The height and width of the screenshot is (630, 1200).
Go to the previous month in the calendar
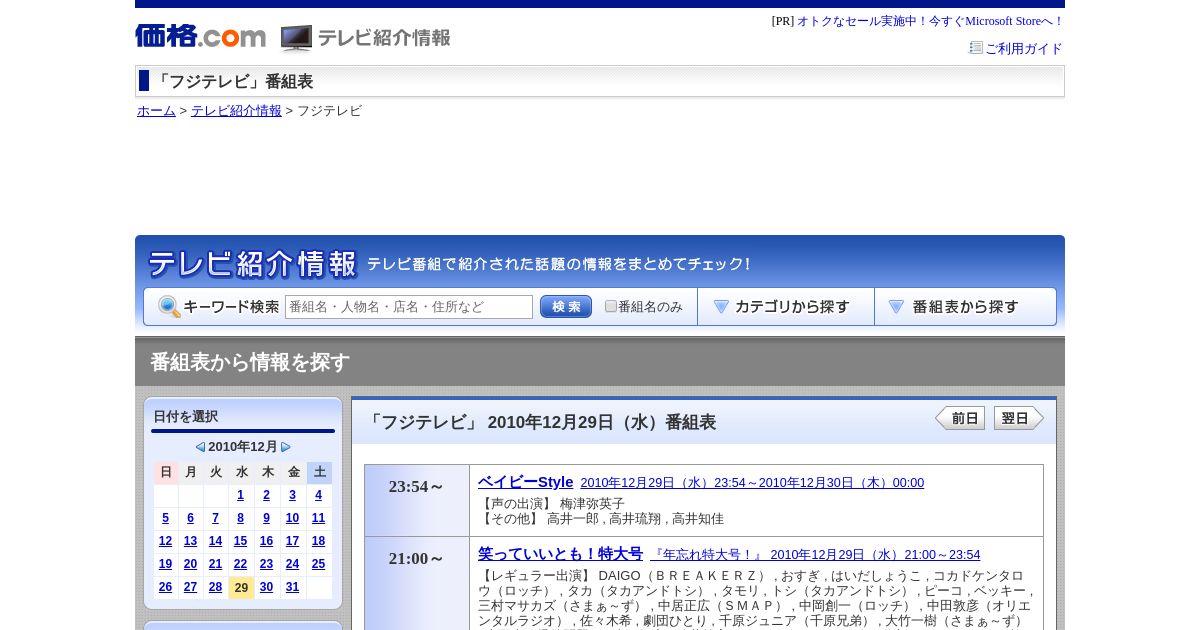[200, 447]
